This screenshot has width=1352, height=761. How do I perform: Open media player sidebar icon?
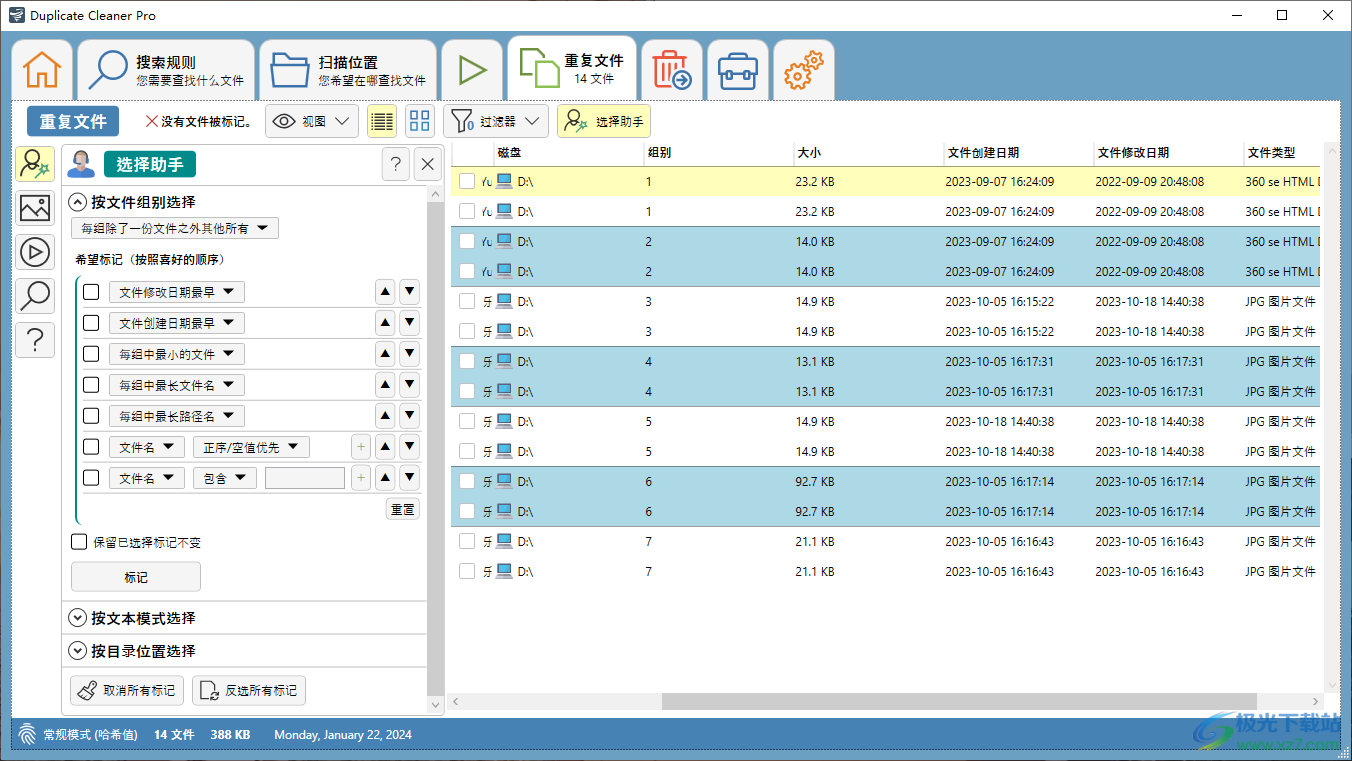click(x=35, y=252)
